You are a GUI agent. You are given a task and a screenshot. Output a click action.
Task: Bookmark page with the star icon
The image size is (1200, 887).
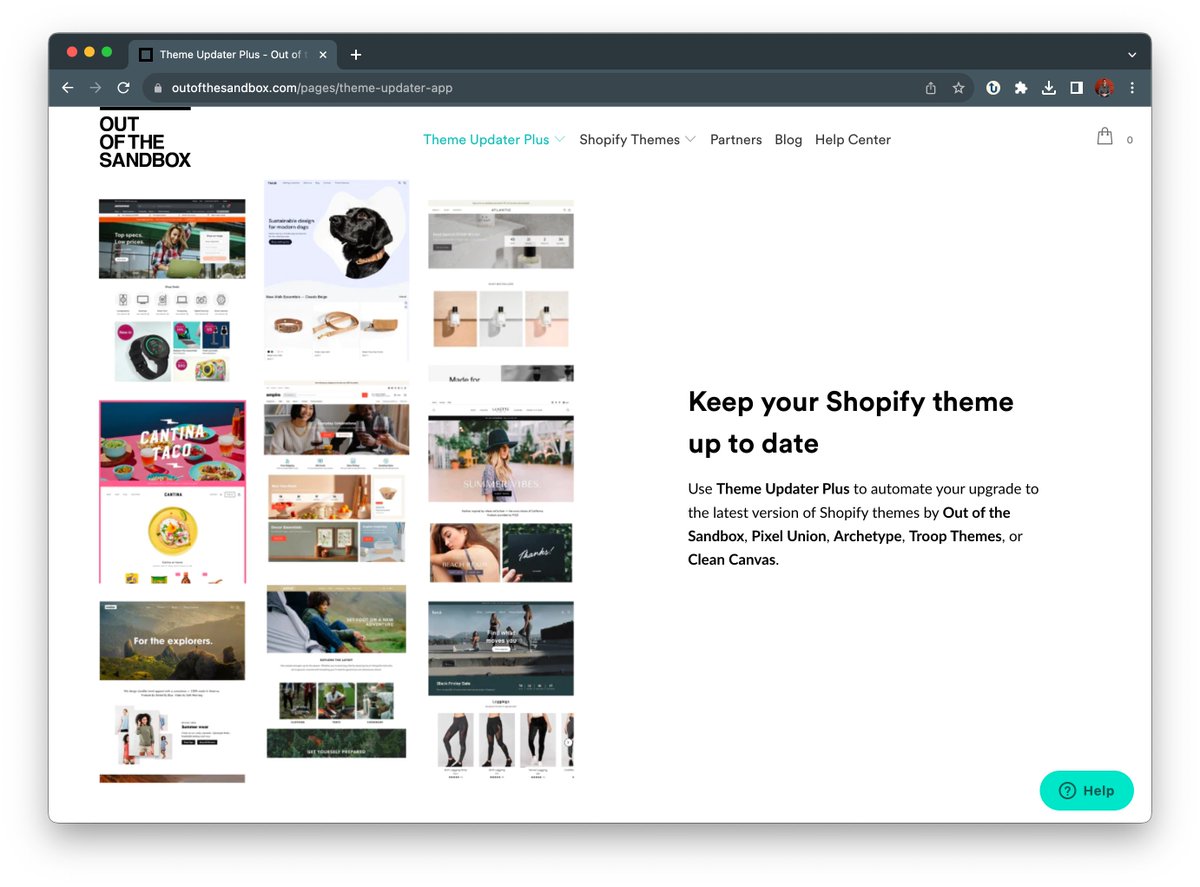(x=958, y=88)
